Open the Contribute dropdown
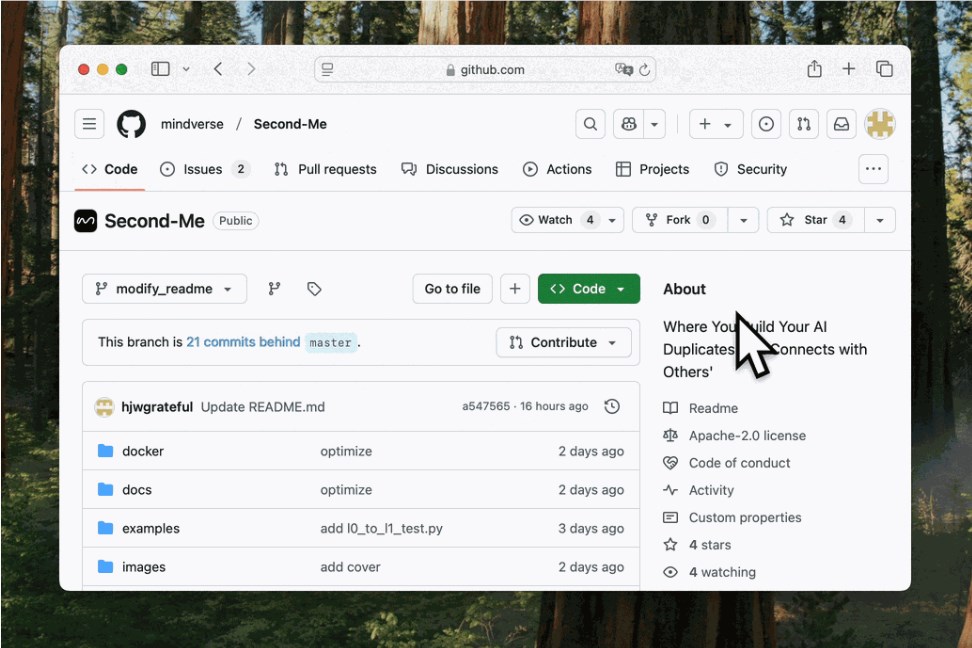972x648 pixels. click(563, 342)
